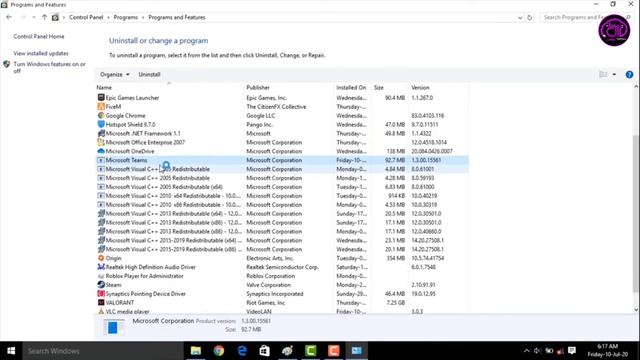640x360 pixels.
Task: Click the VALORANT program icon
Action: pyautogui.click(x=101, y=302)
